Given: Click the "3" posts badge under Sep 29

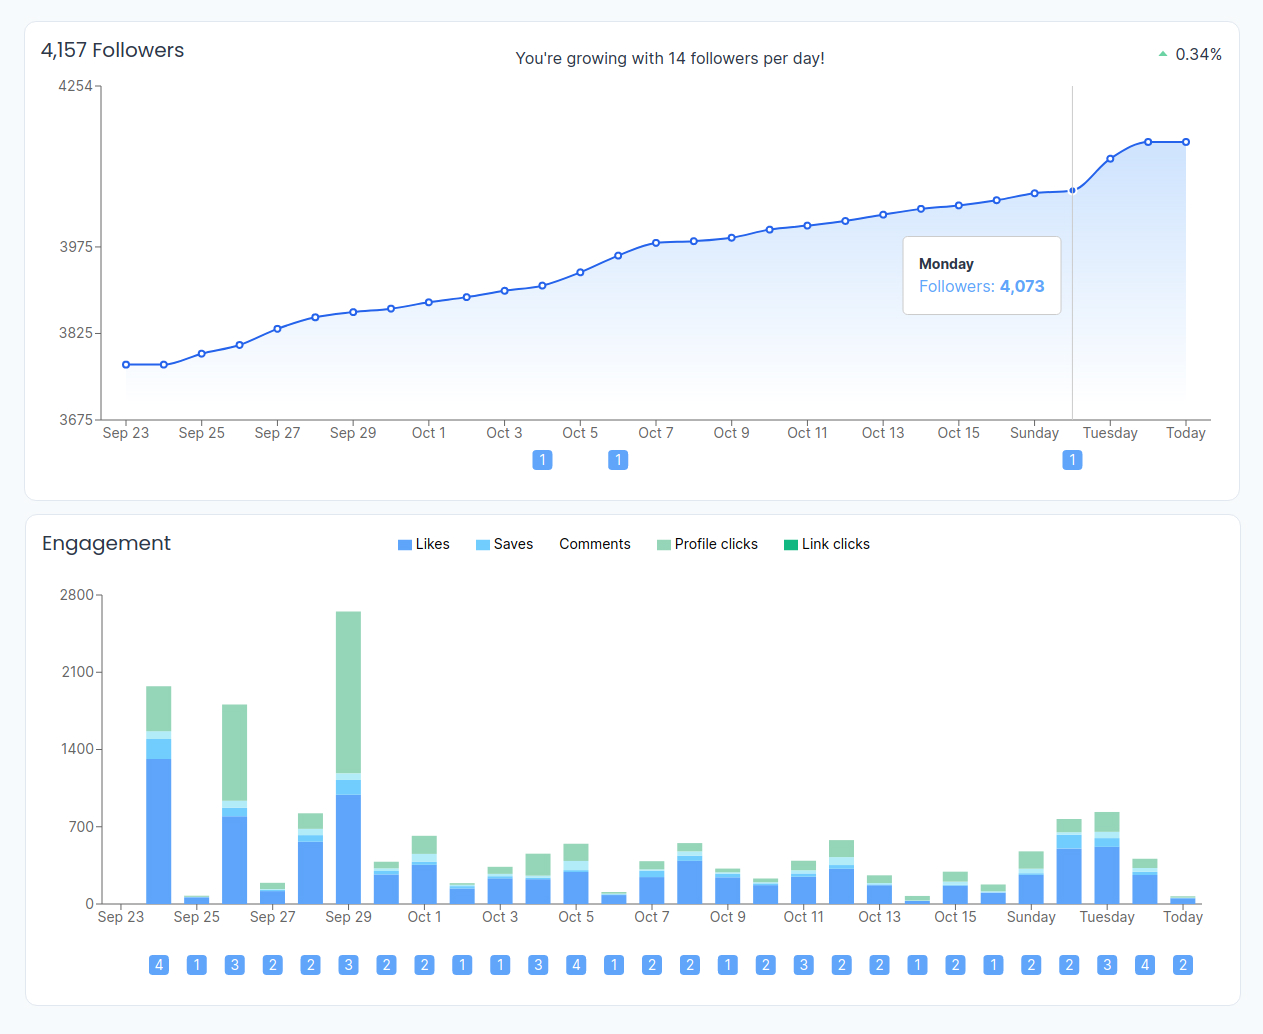Looking at the screenshot, I should (348, 965).
